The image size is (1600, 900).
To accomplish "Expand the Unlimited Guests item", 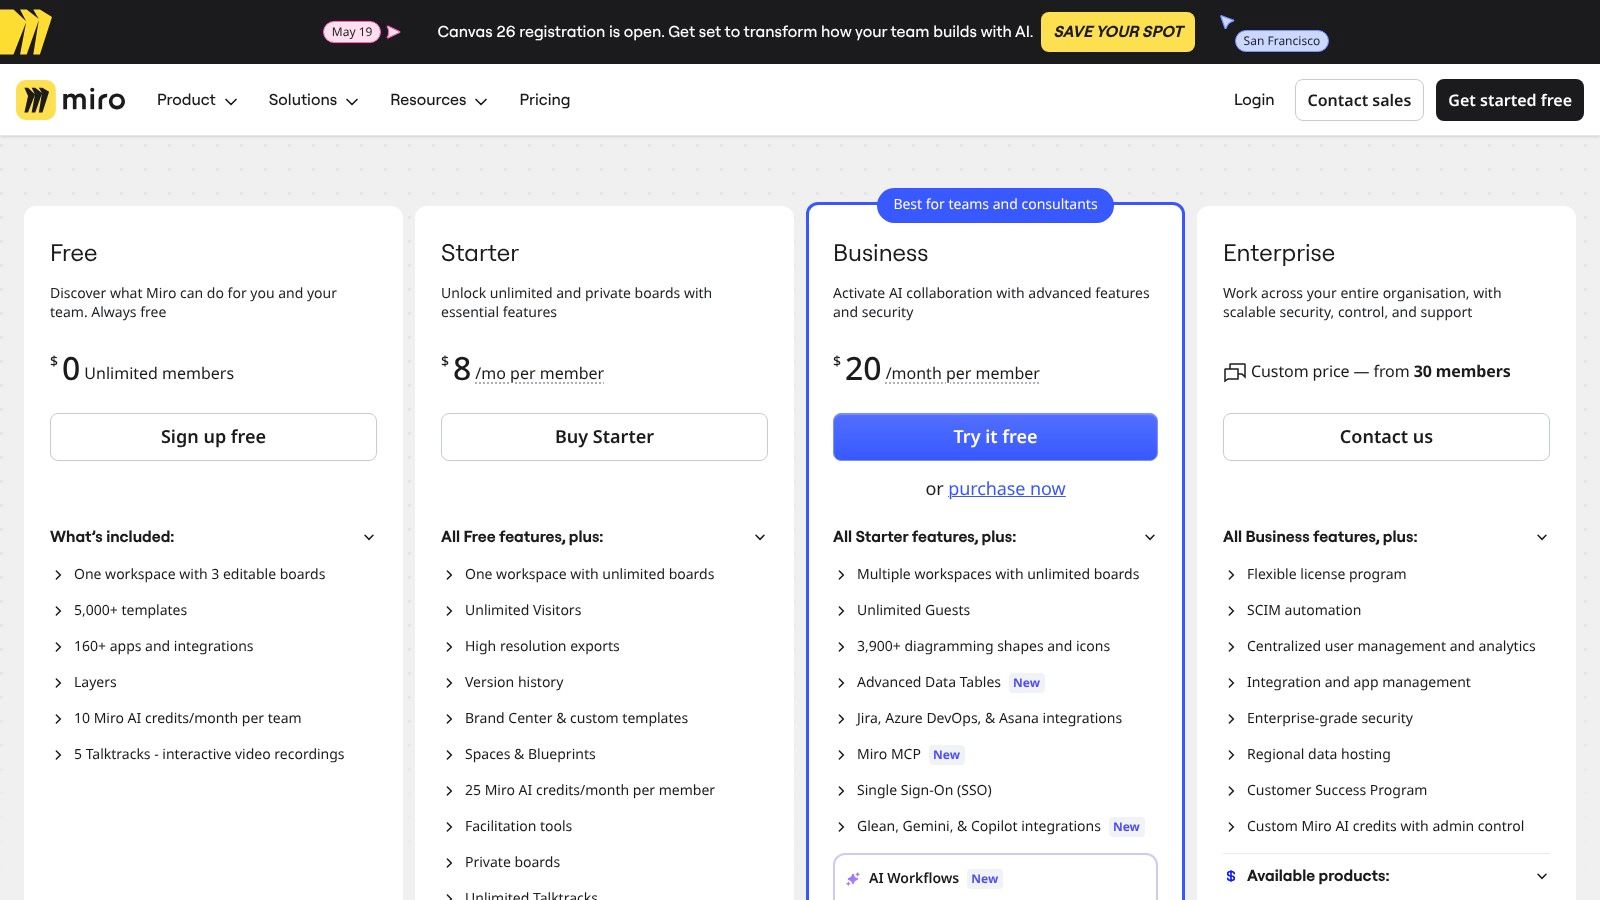I will (902, 610).
